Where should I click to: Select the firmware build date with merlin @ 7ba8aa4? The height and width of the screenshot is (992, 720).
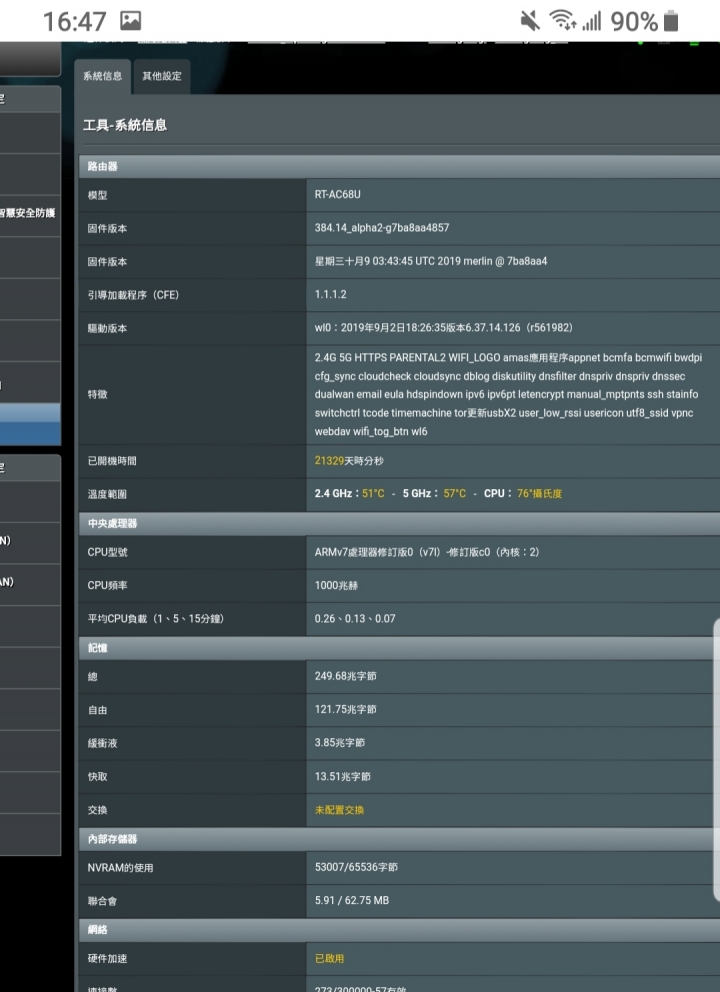pyautogui.click(x=431, y=261)
